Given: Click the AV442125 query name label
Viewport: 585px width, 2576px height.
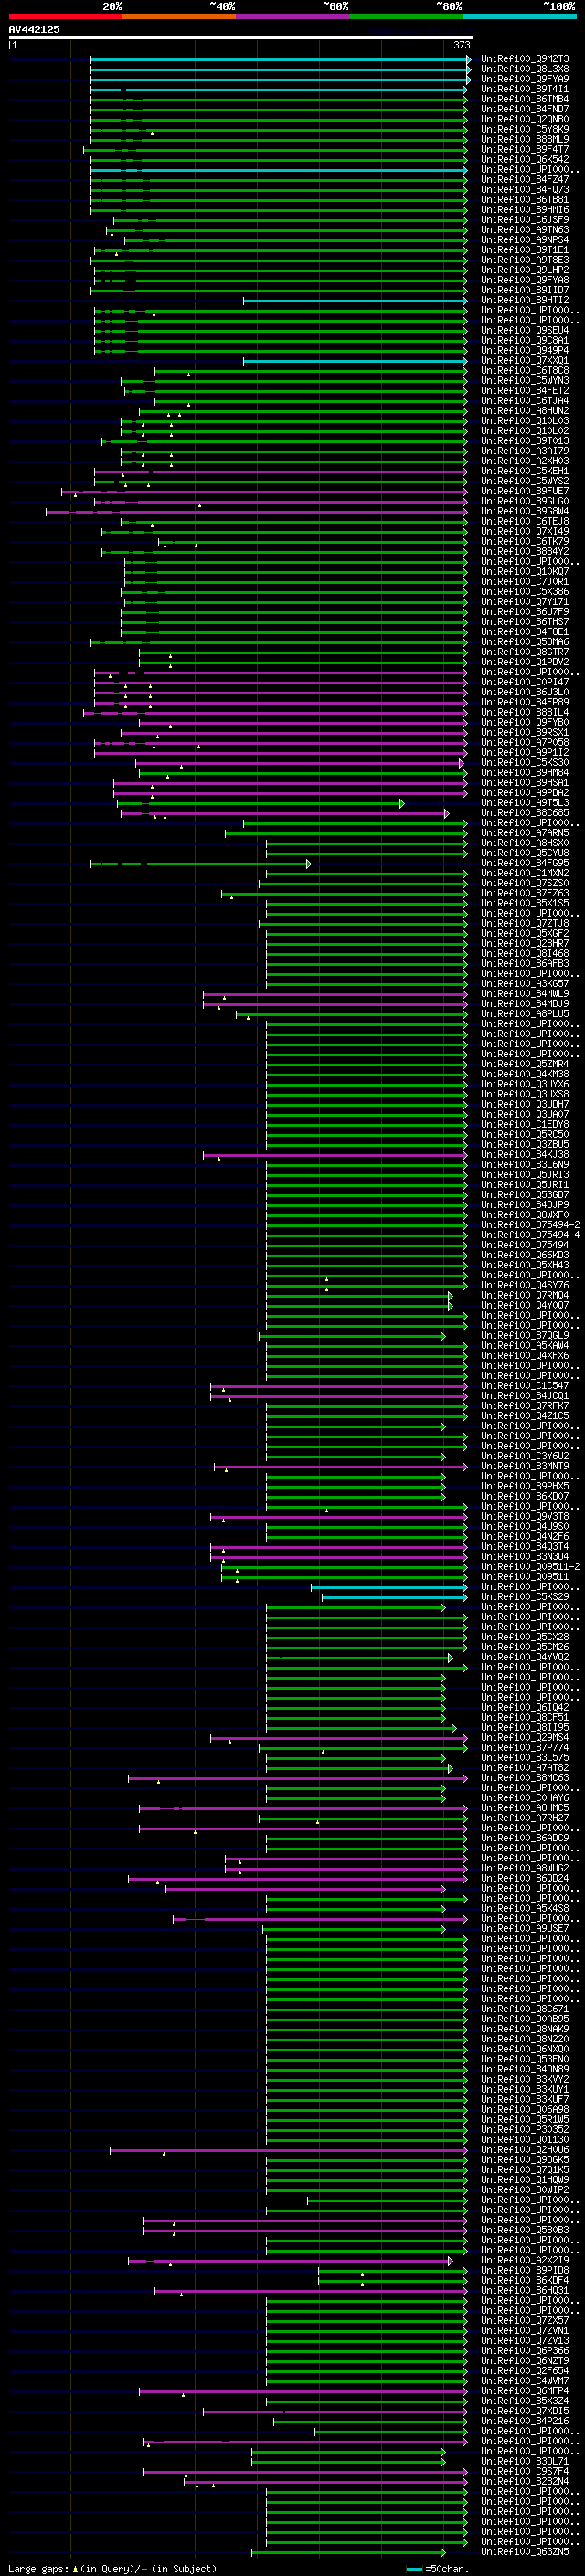Looking at the screenshot, I should (34, 29).
